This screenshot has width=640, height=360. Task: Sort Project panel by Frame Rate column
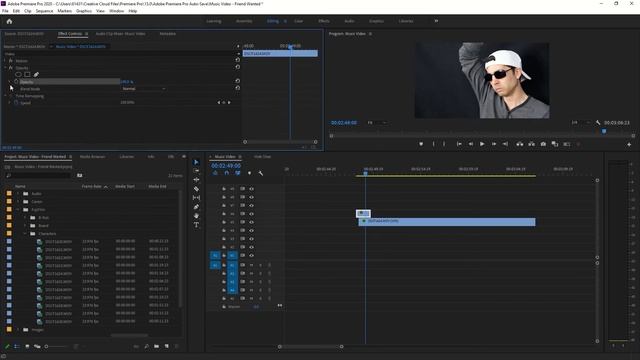click(91, 187)
